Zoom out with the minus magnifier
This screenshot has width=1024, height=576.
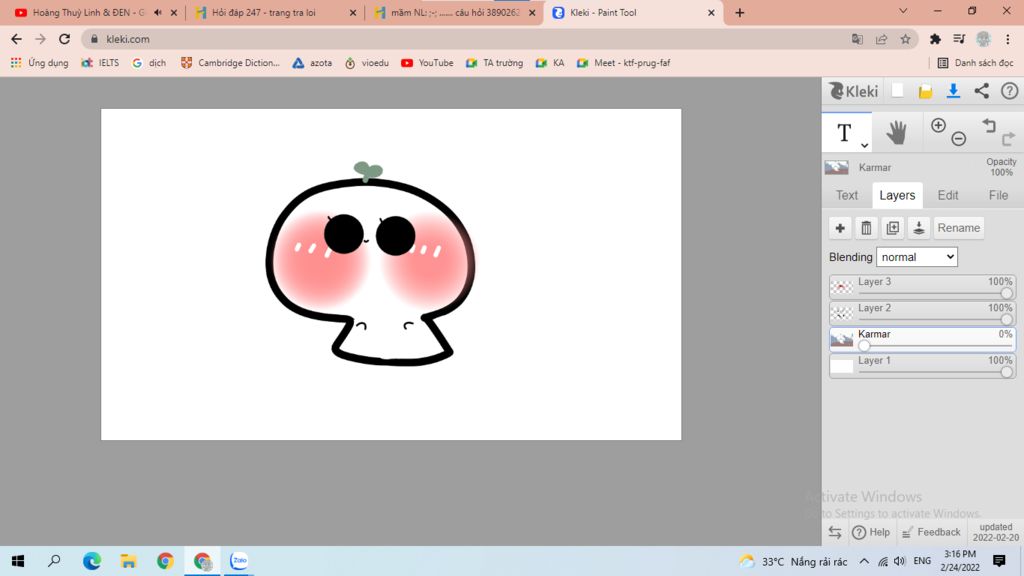(958, 138)
